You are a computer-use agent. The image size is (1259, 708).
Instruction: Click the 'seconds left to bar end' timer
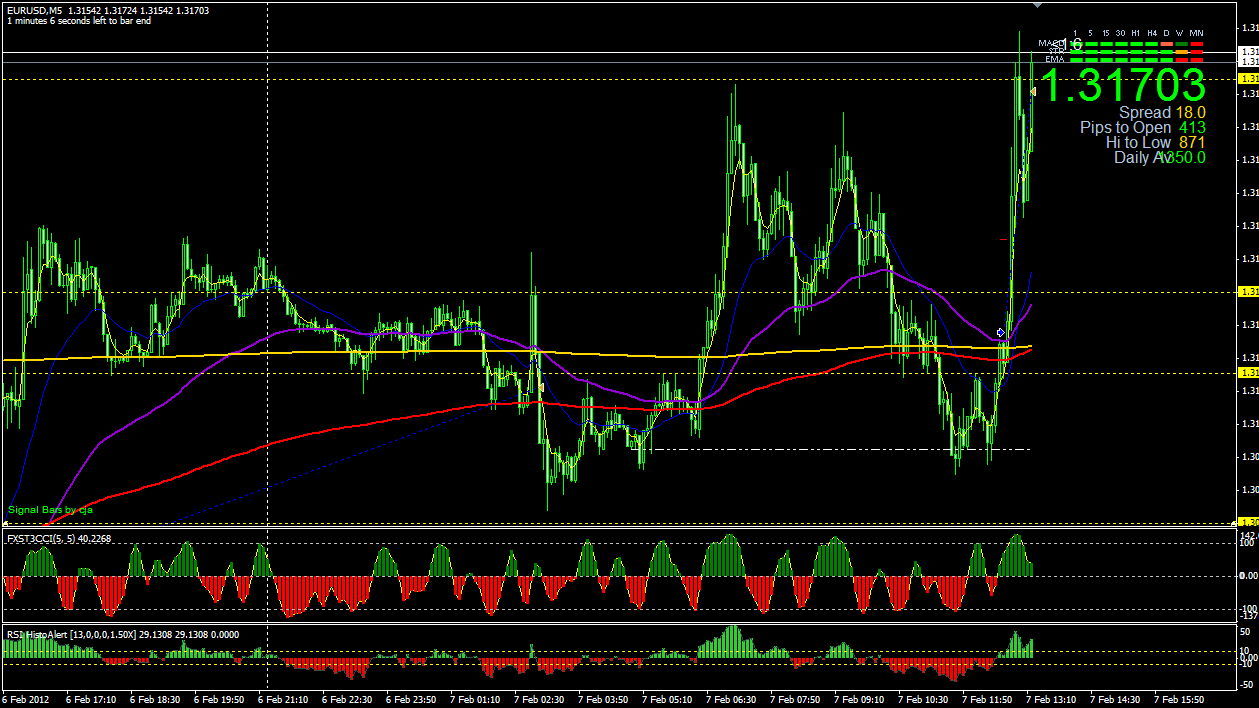(78, 21)
